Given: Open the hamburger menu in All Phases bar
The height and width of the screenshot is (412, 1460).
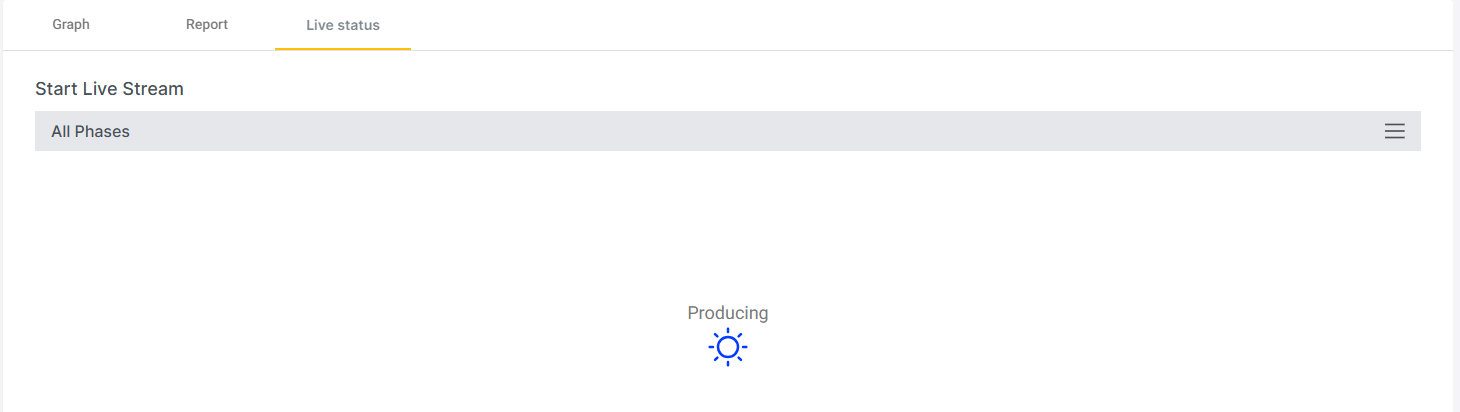Looking at the screenshot, I should (x=1394, y=131).
